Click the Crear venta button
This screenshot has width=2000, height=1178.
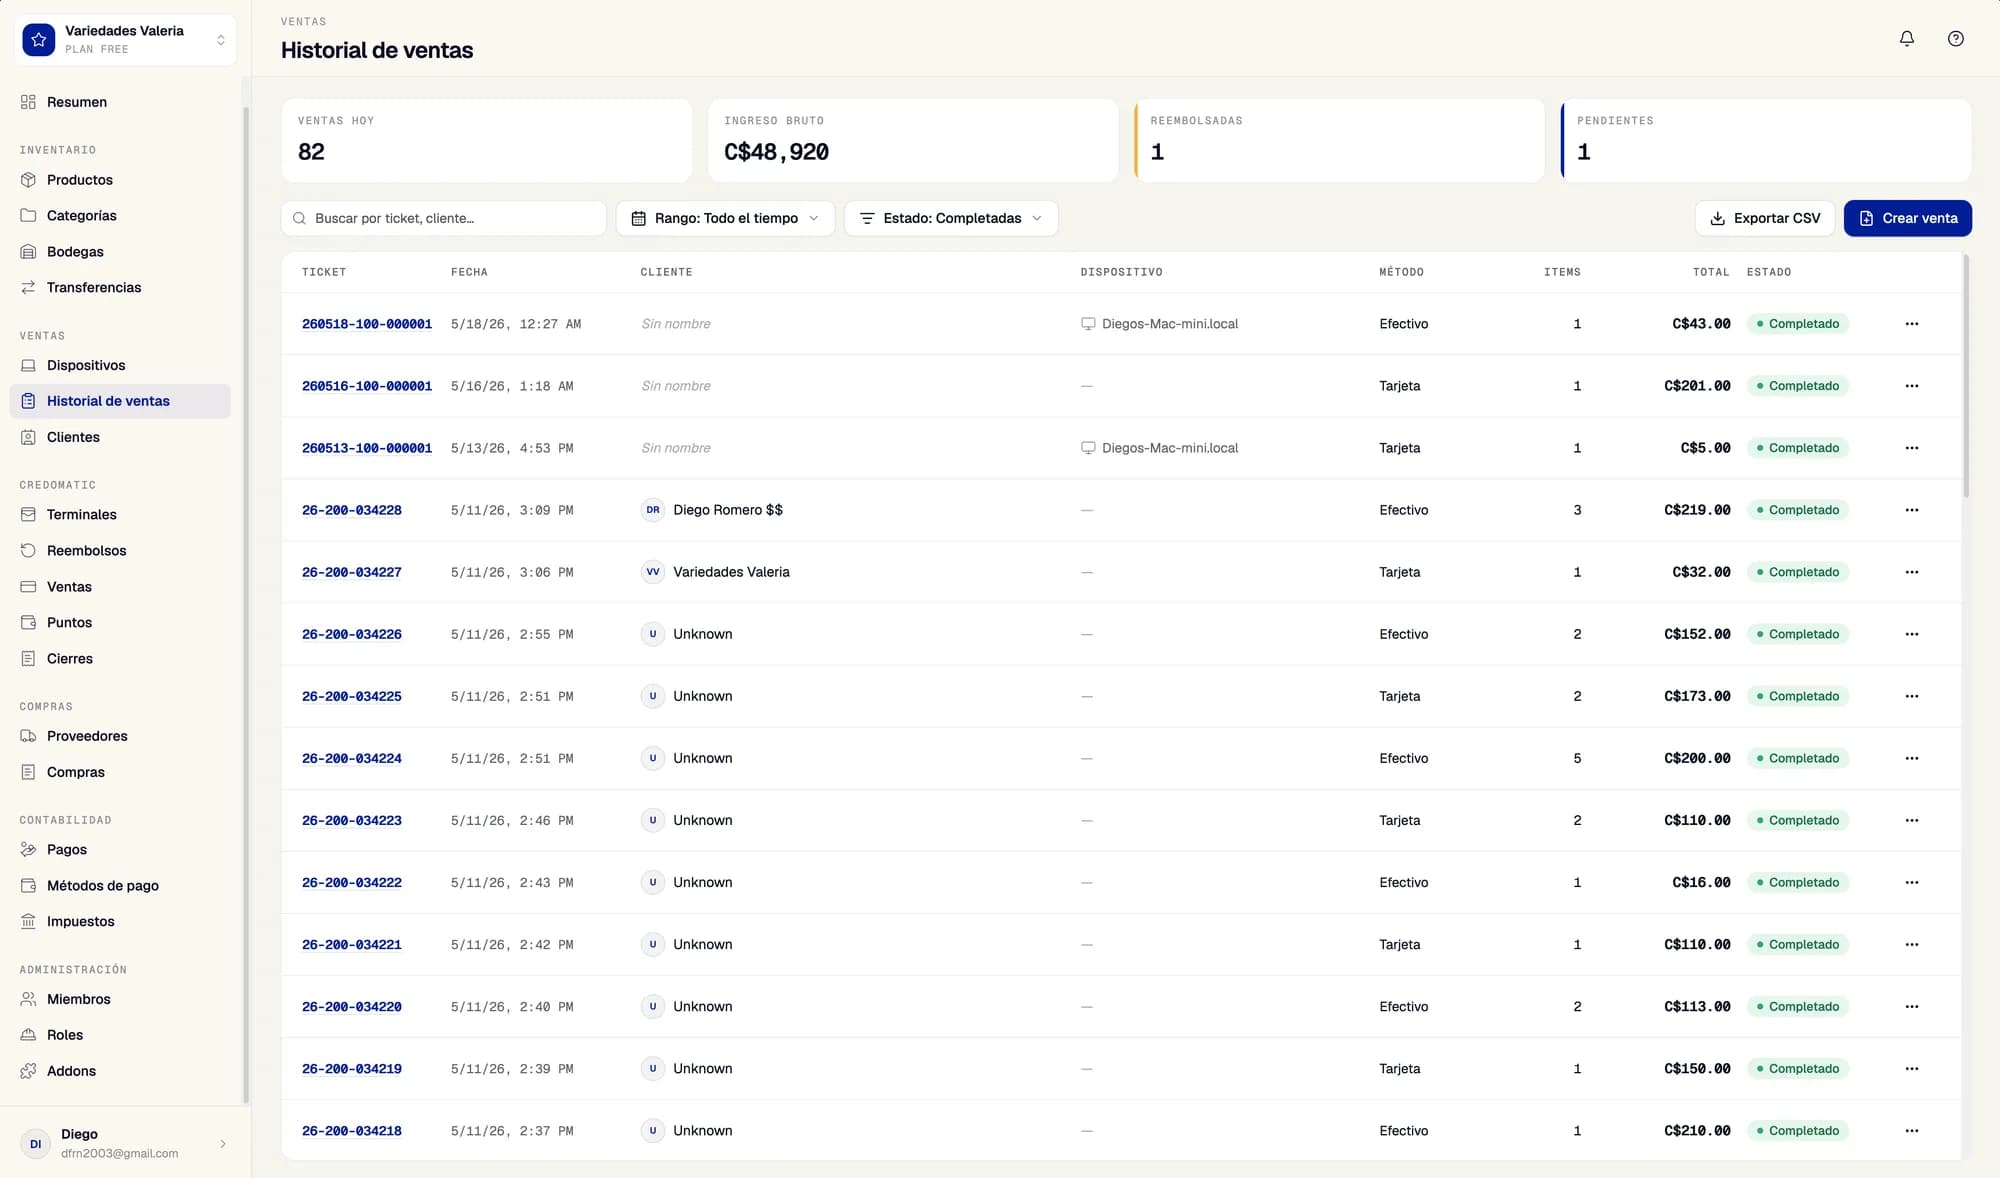(x=1908, y=218)
